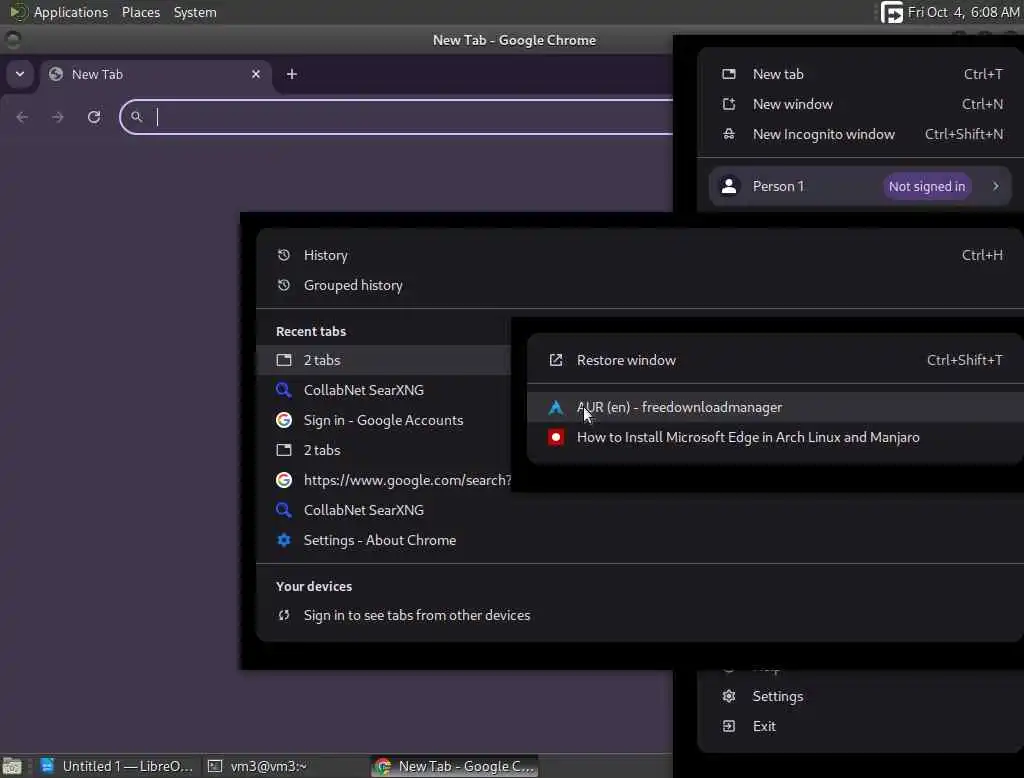Click Google icon beside Sign in entry
Image resolution: width=1024 pixels, height=778 pixels.
(283, 420)
